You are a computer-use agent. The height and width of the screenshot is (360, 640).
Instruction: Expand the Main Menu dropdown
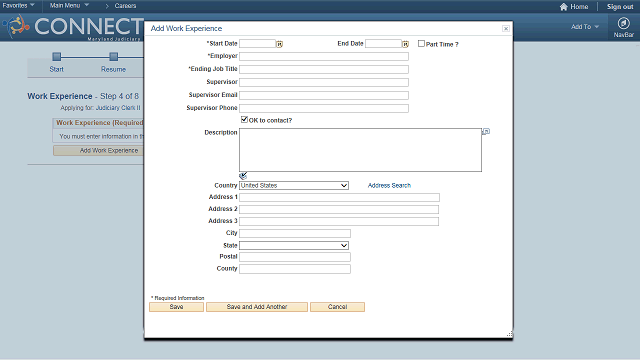pos(69,5)
